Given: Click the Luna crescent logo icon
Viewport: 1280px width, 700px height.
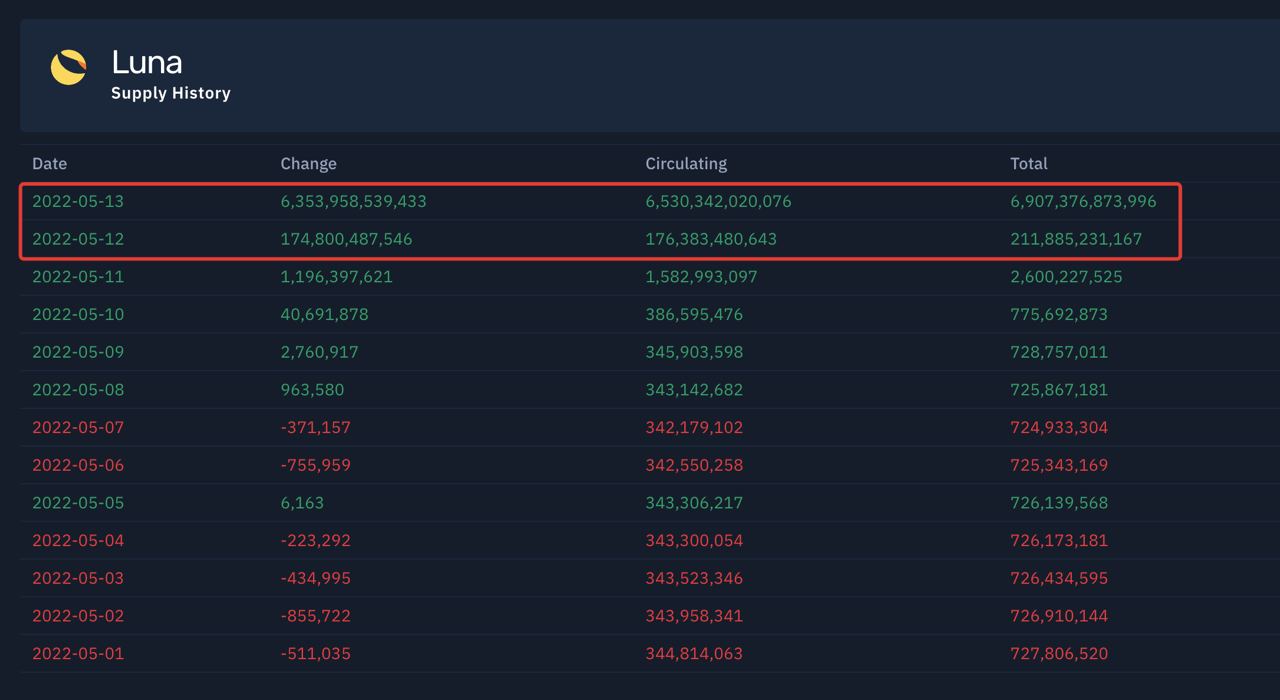Looking at the screenshot, I should coord(68,67).
